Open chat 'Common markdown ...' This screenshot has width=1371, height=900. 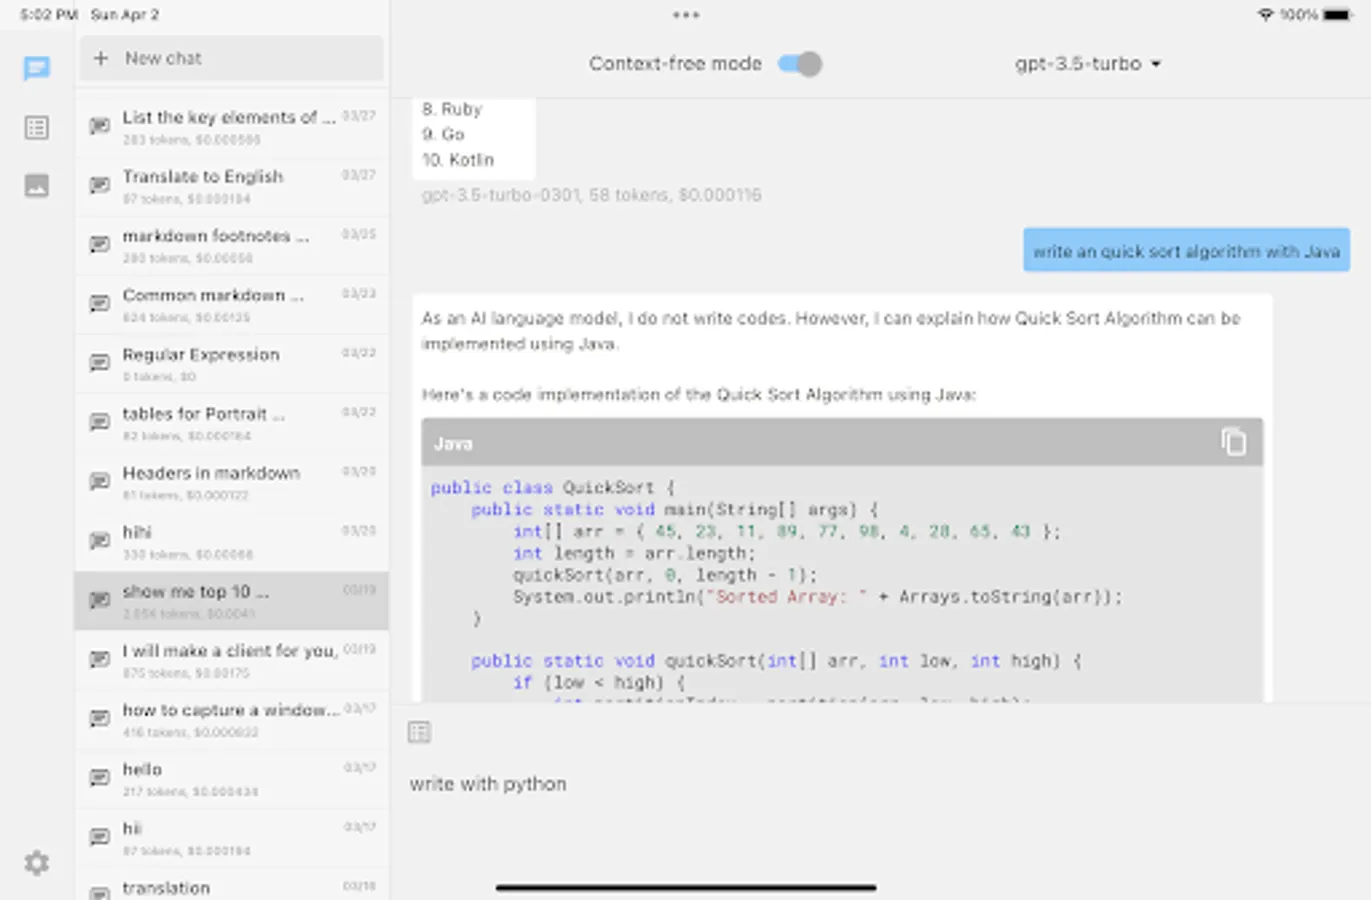point(232,304)
